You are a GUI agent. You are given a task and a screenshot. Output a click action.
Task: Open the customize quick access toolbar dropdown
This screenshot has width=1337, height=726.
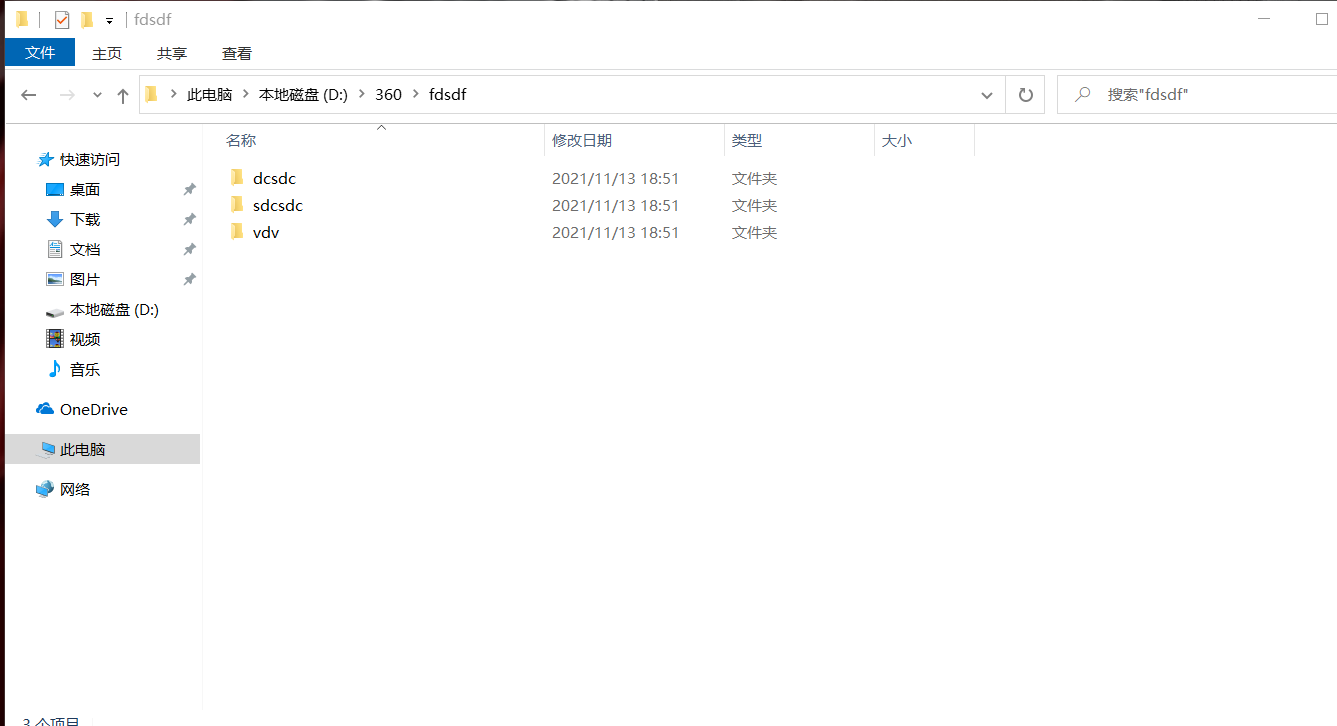pyautogui.click(x=109, y=20)
